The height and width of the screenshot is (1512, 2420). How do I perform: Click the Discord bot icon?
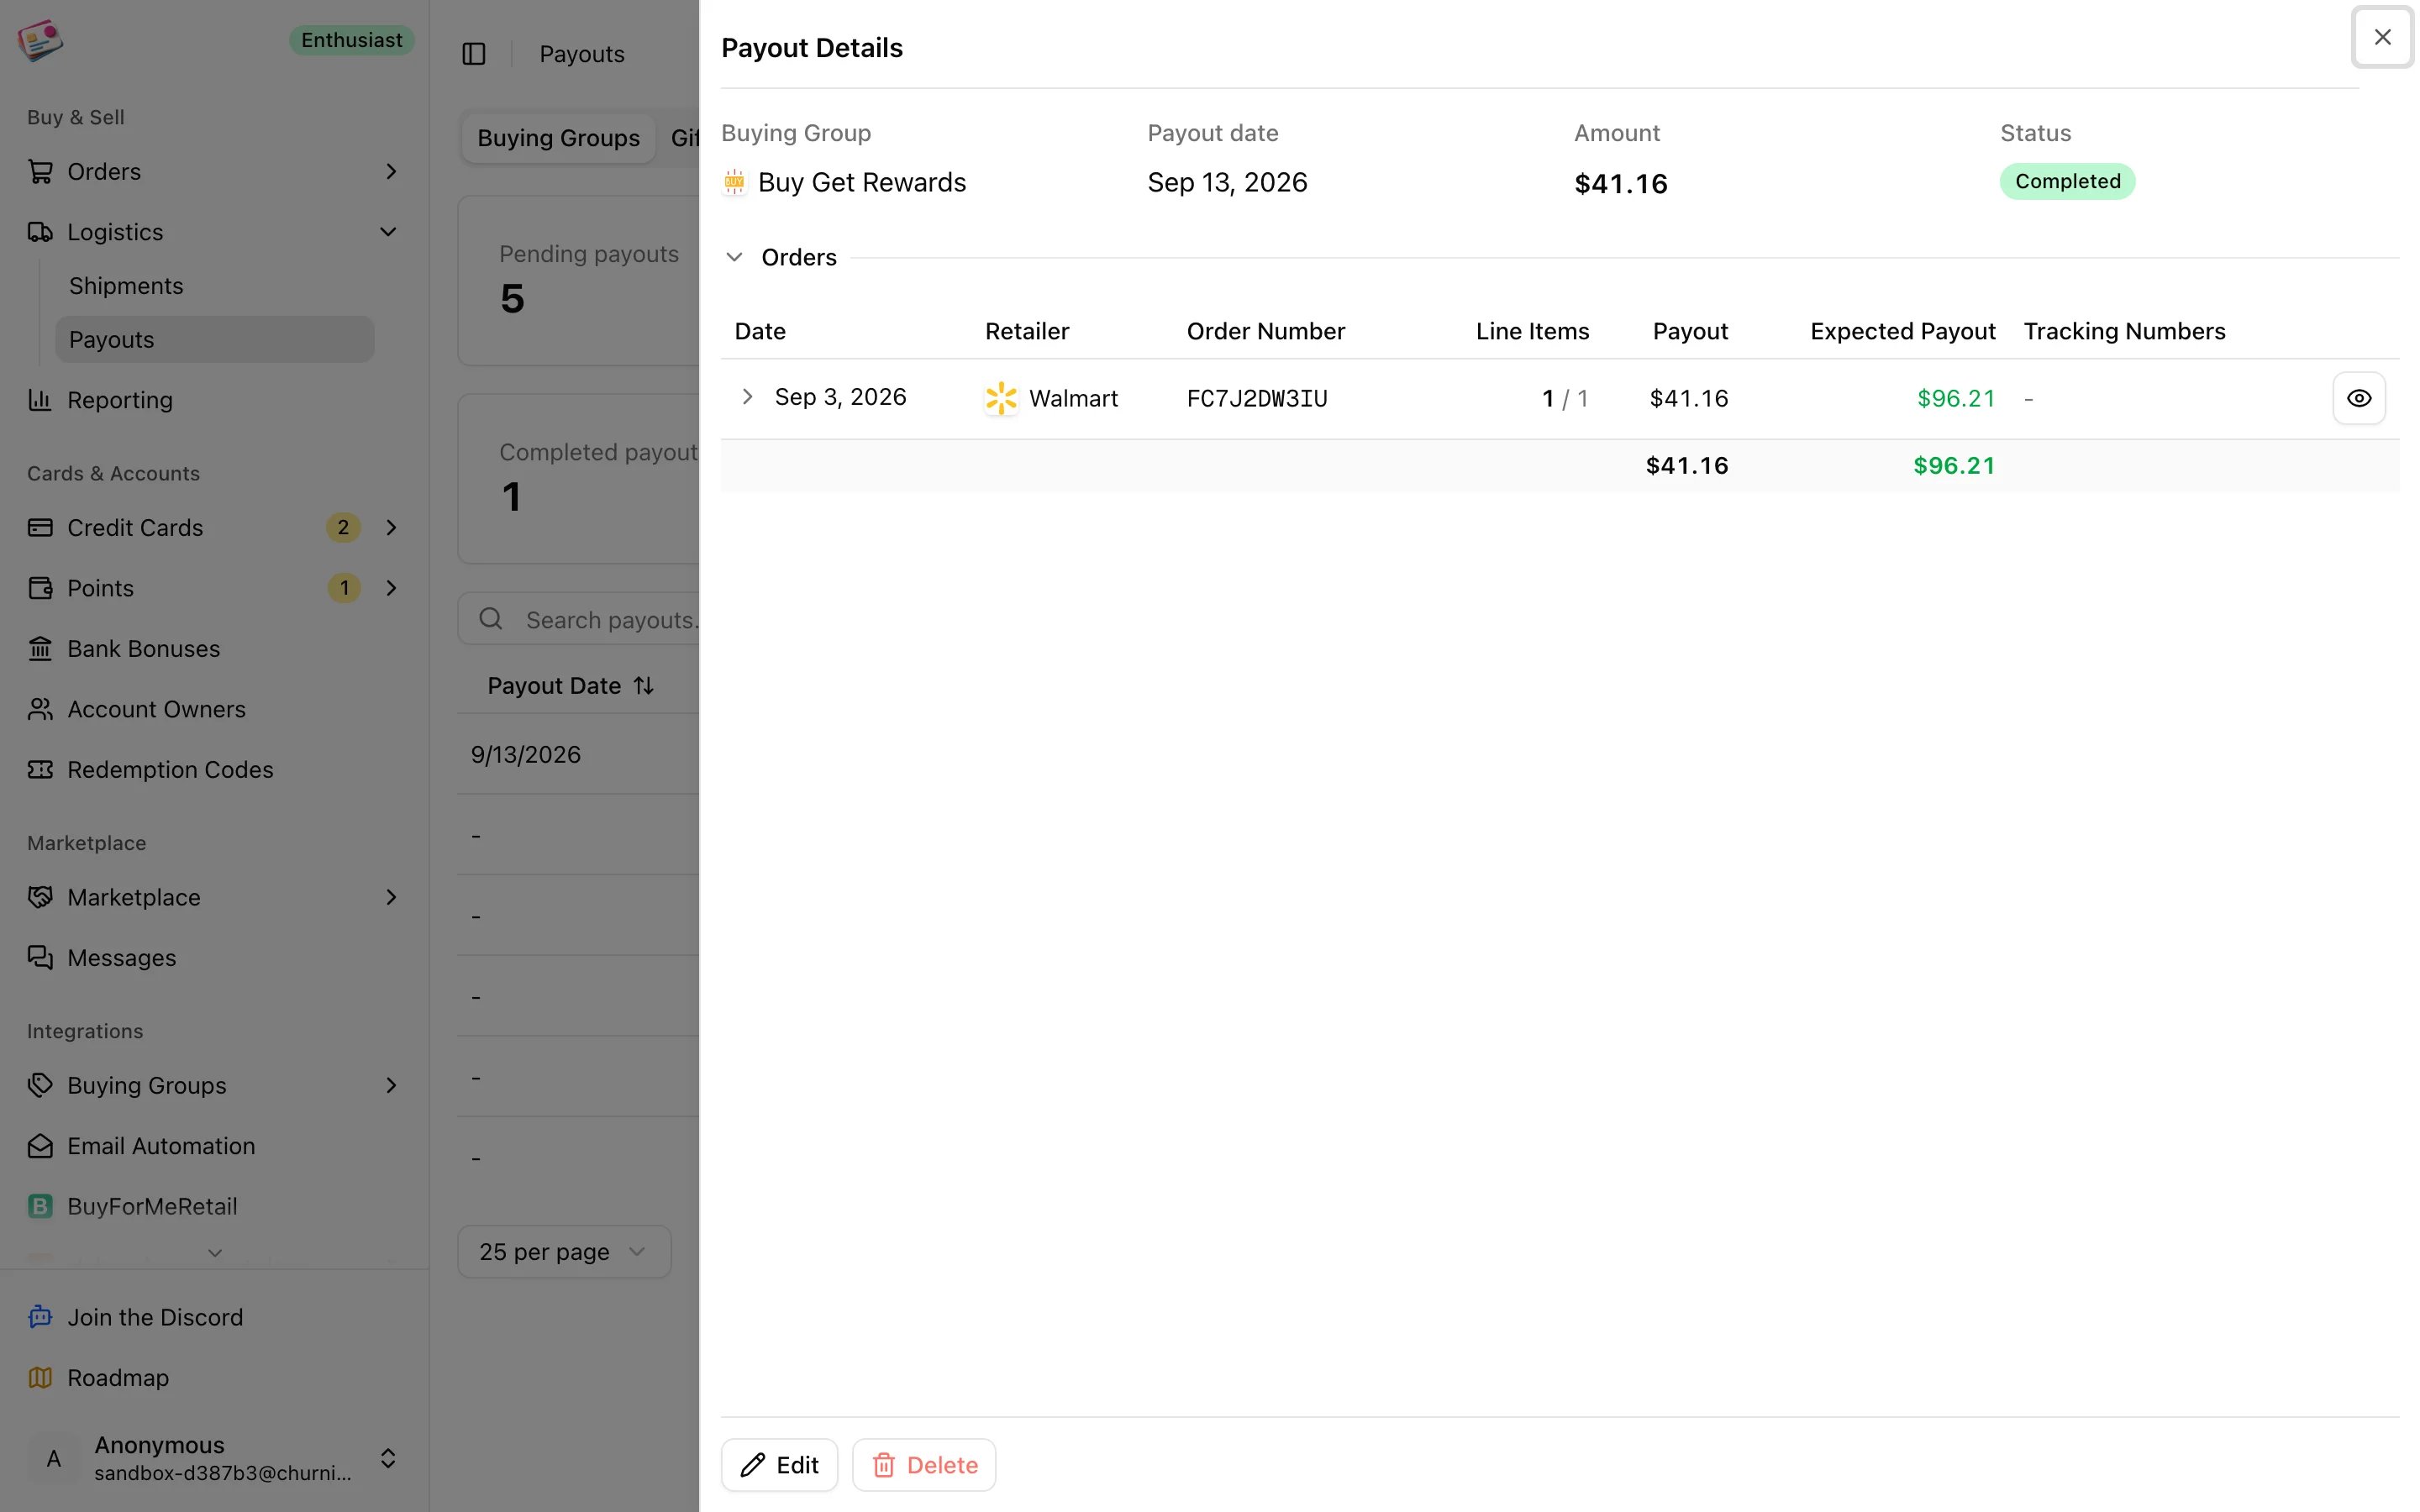(x=40, y=1318)
